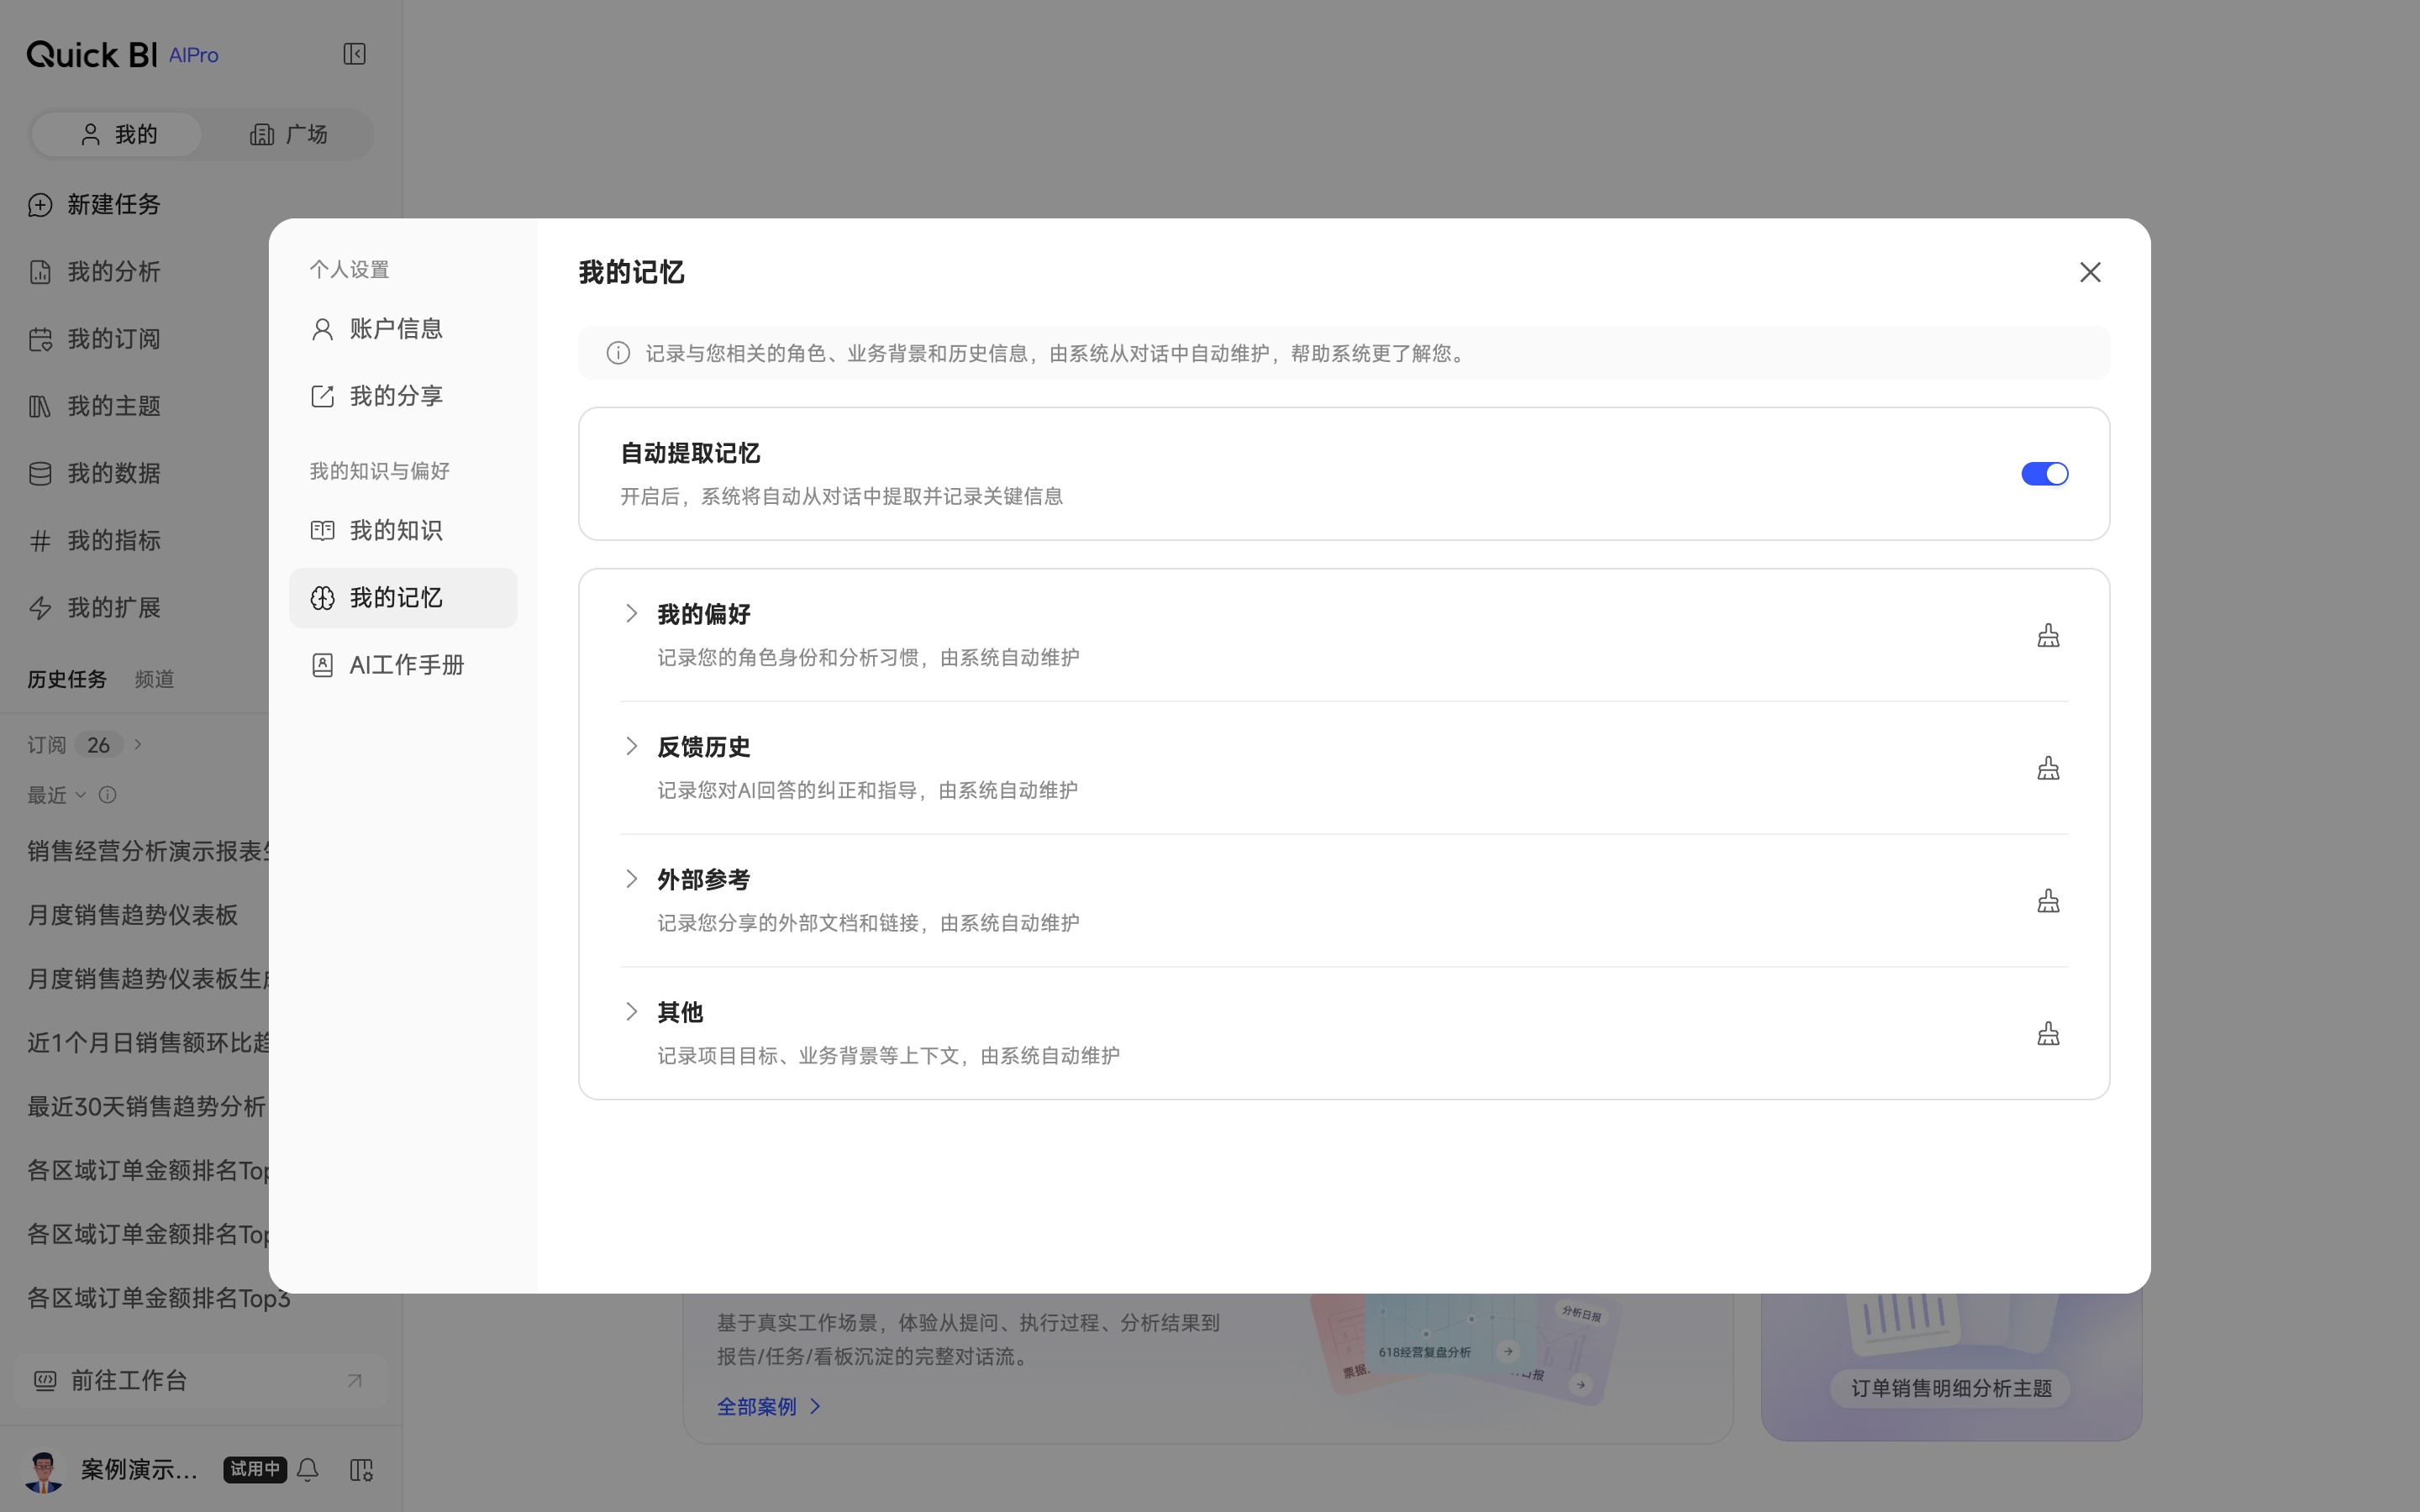
Task: Collapse the sidebar with panel icon
Action: pyautogui.click(x=354, y=54)
